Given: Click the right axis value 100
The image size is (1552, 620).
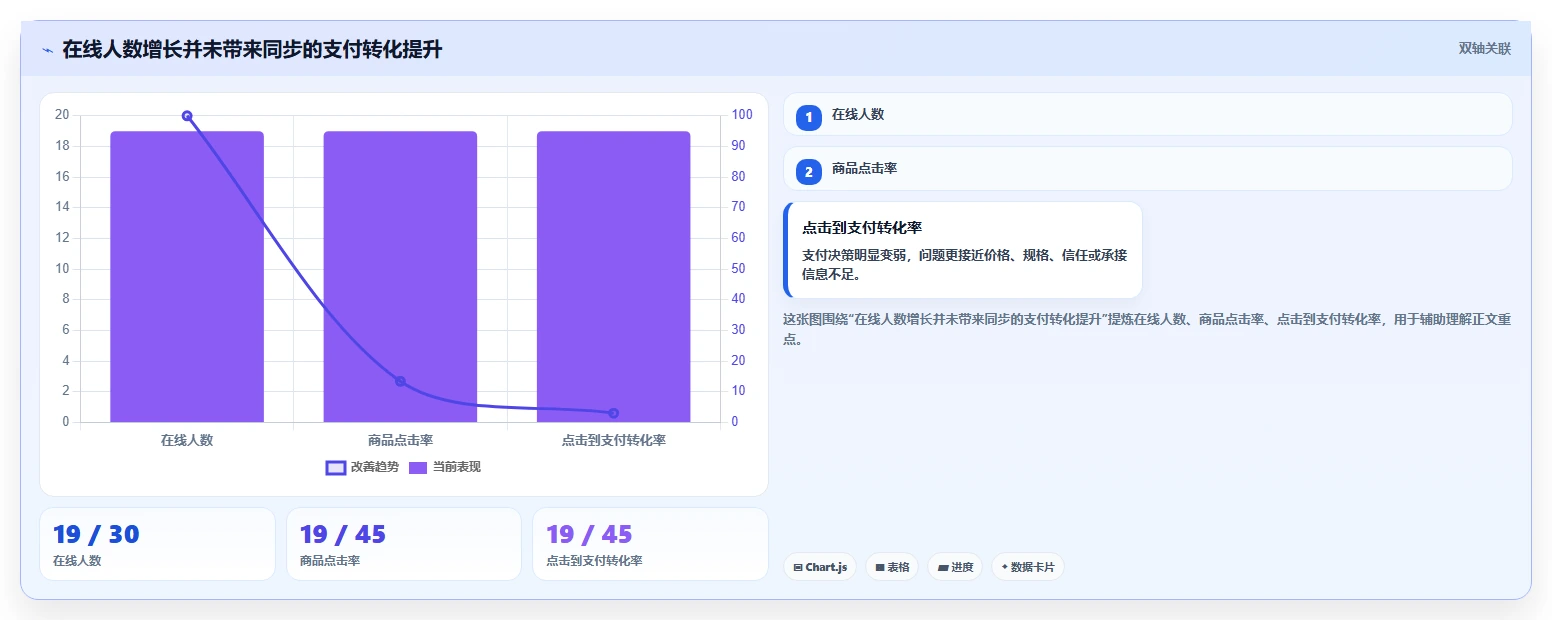Looking at the screenshot, I should coord(742,115).
